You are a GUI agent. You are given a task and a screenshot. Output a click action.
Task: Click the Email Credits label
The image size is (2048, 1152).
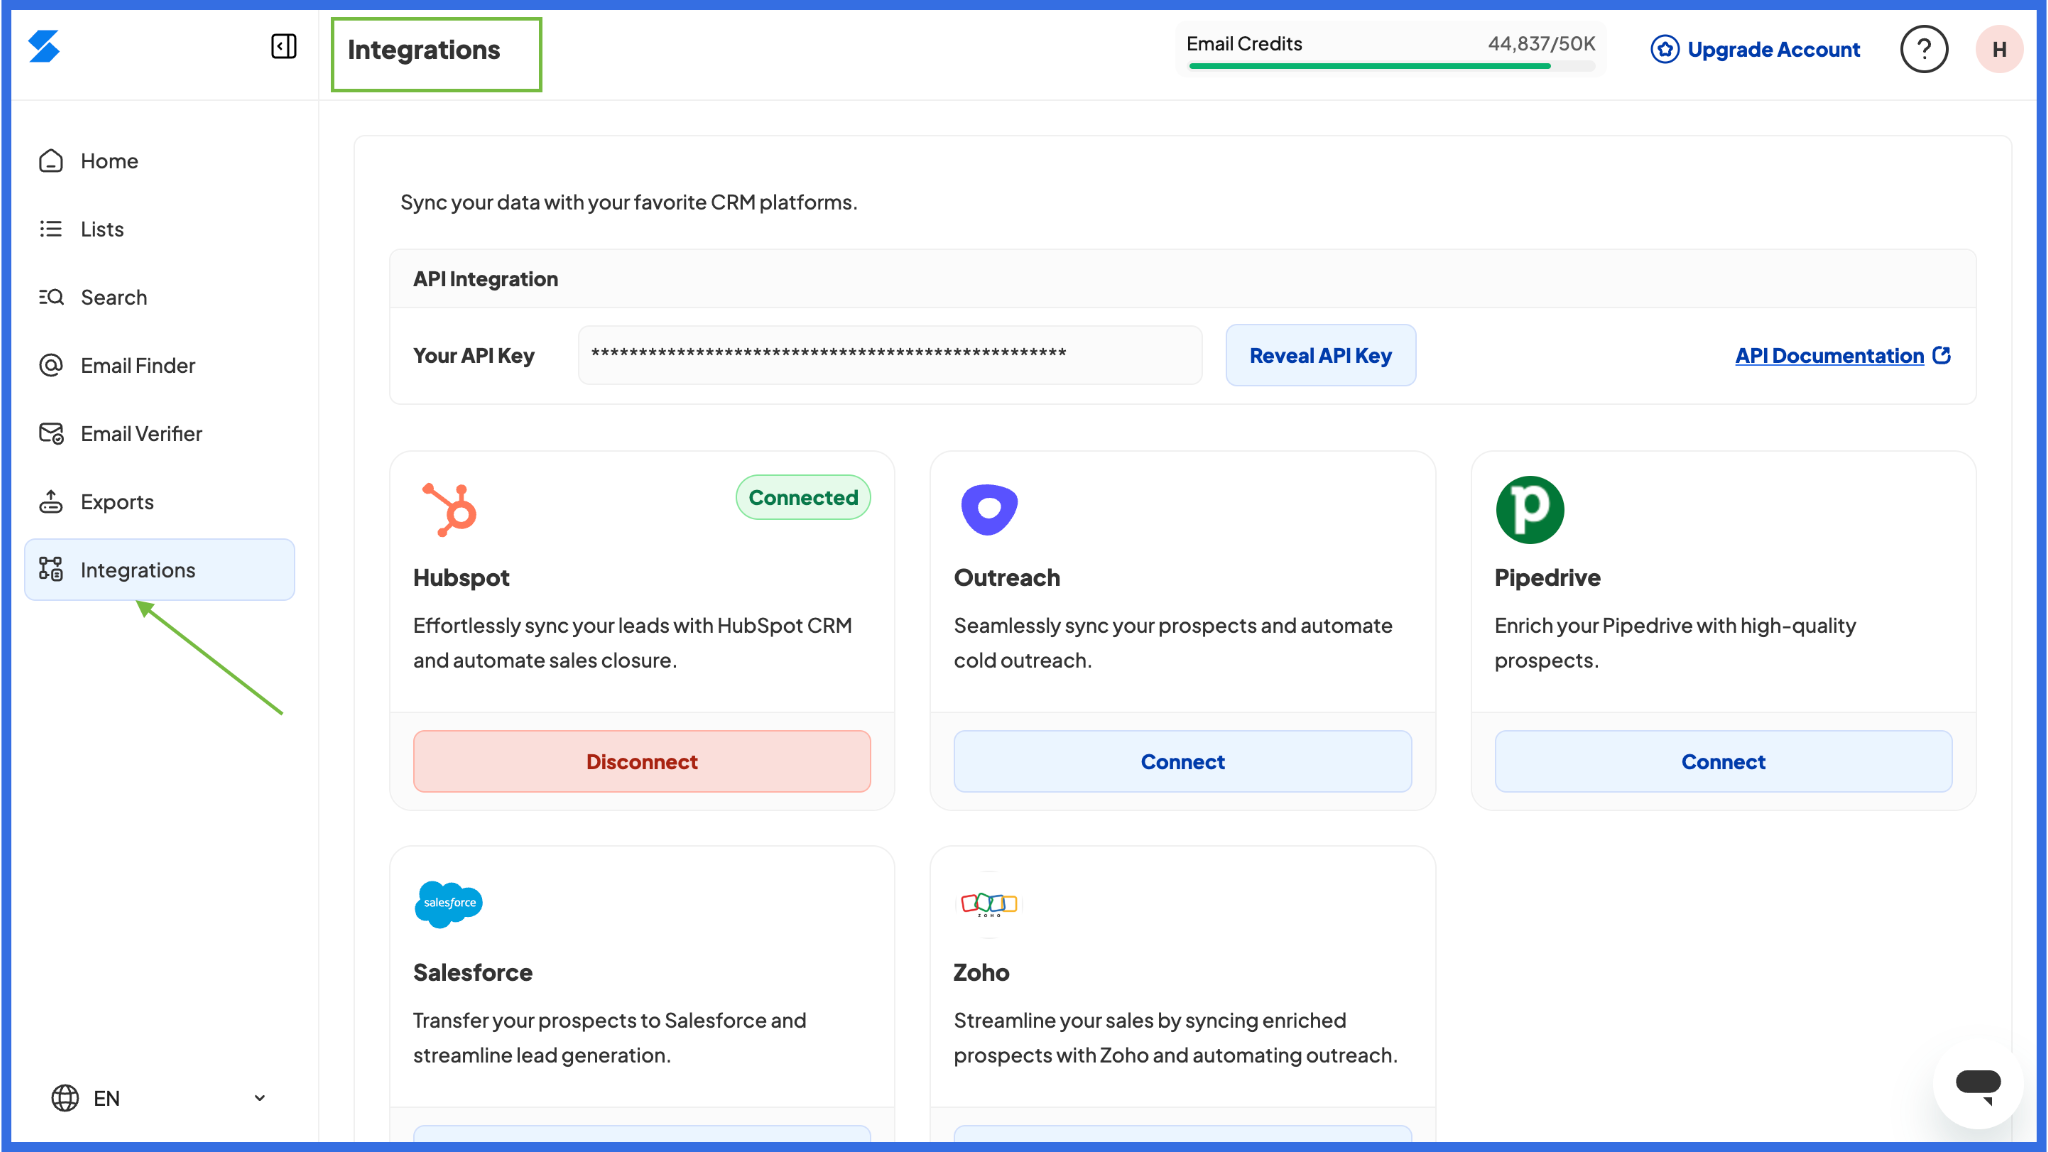pyautogui.click(x=1244, y=43)
